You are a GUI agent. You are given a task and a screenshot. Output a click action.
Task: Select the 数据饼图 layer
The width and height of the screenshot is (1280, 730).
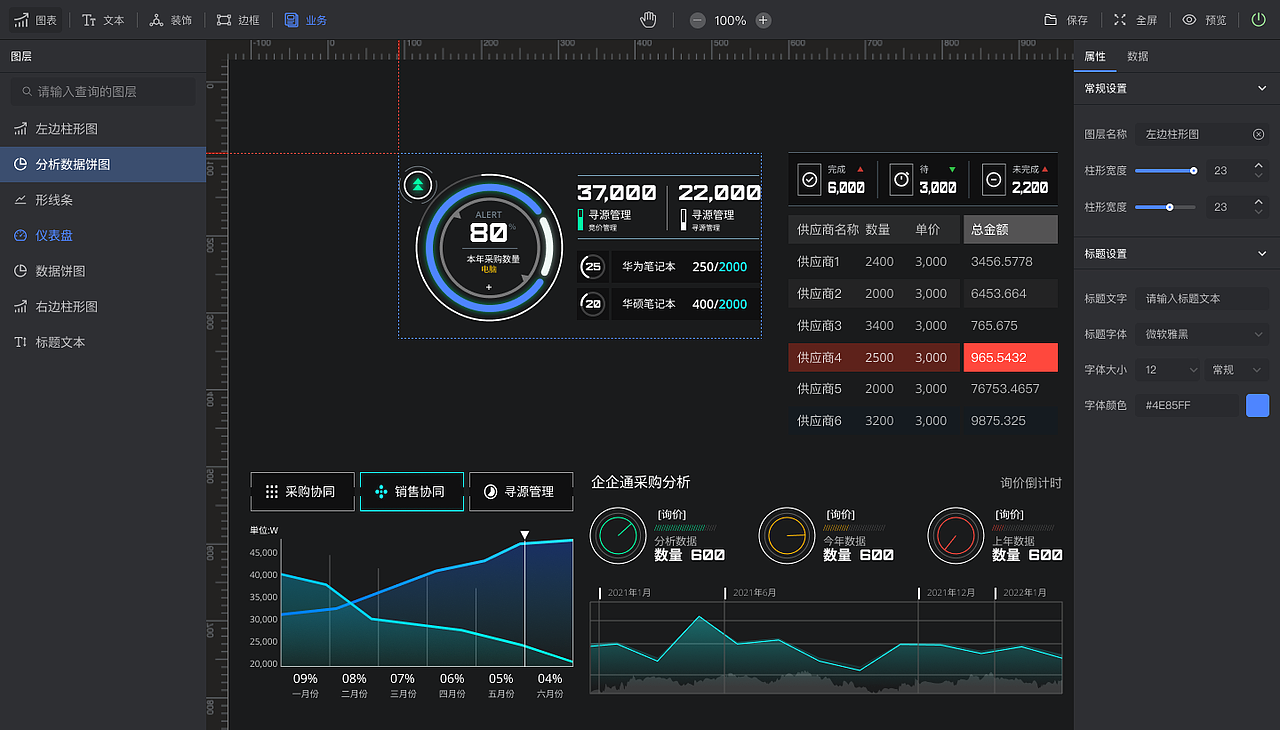[103, 271]
